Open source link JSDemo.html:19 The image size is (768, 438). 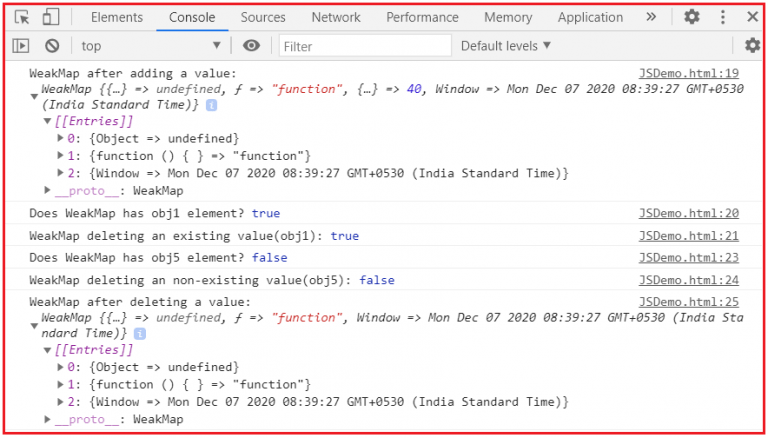pos(688,73)
